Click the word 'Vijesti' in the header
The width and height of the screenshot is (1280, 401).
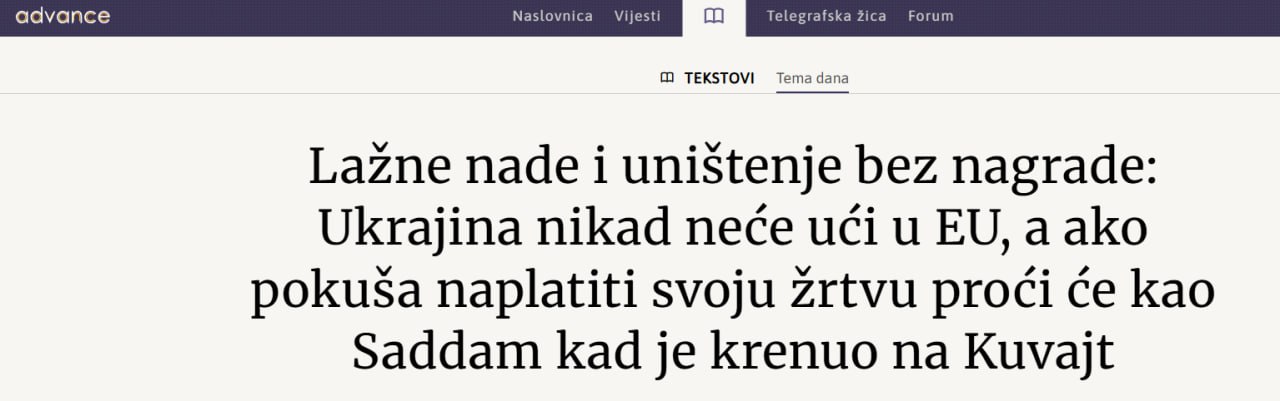click(637, 16)
